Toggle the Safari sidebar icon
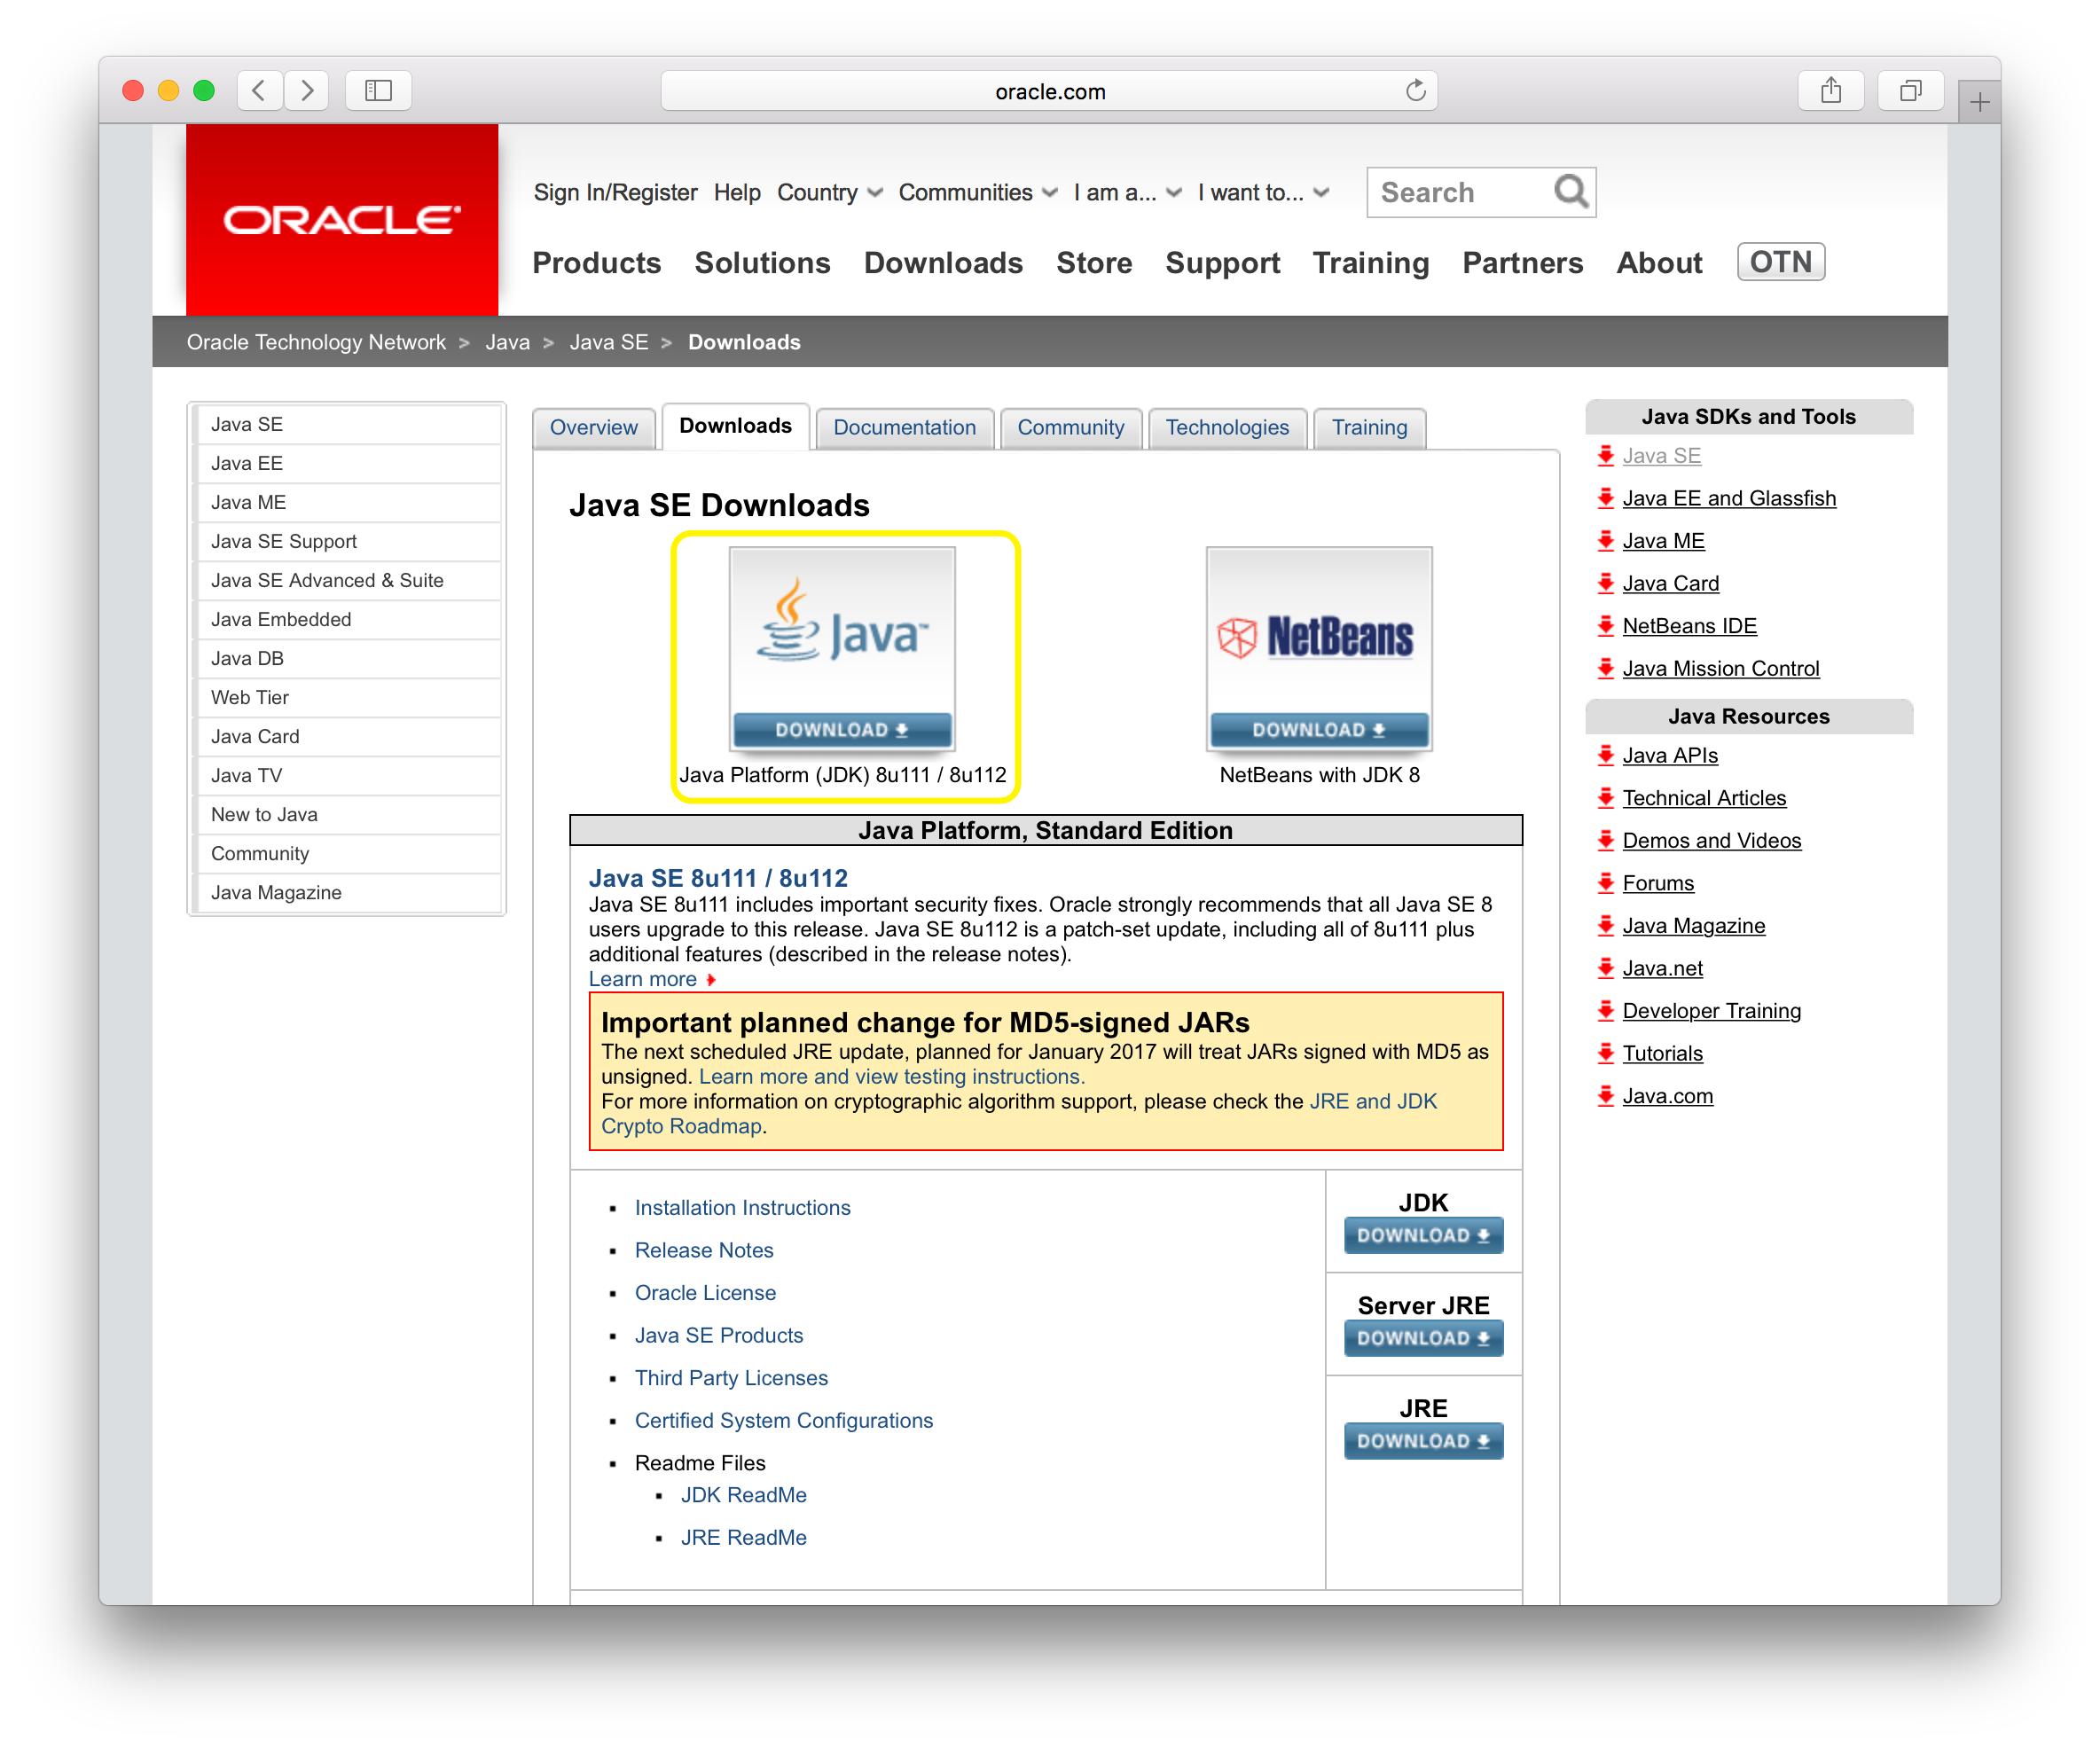This screenshot has height=1747, width=2100. click(x=378, y=91)
